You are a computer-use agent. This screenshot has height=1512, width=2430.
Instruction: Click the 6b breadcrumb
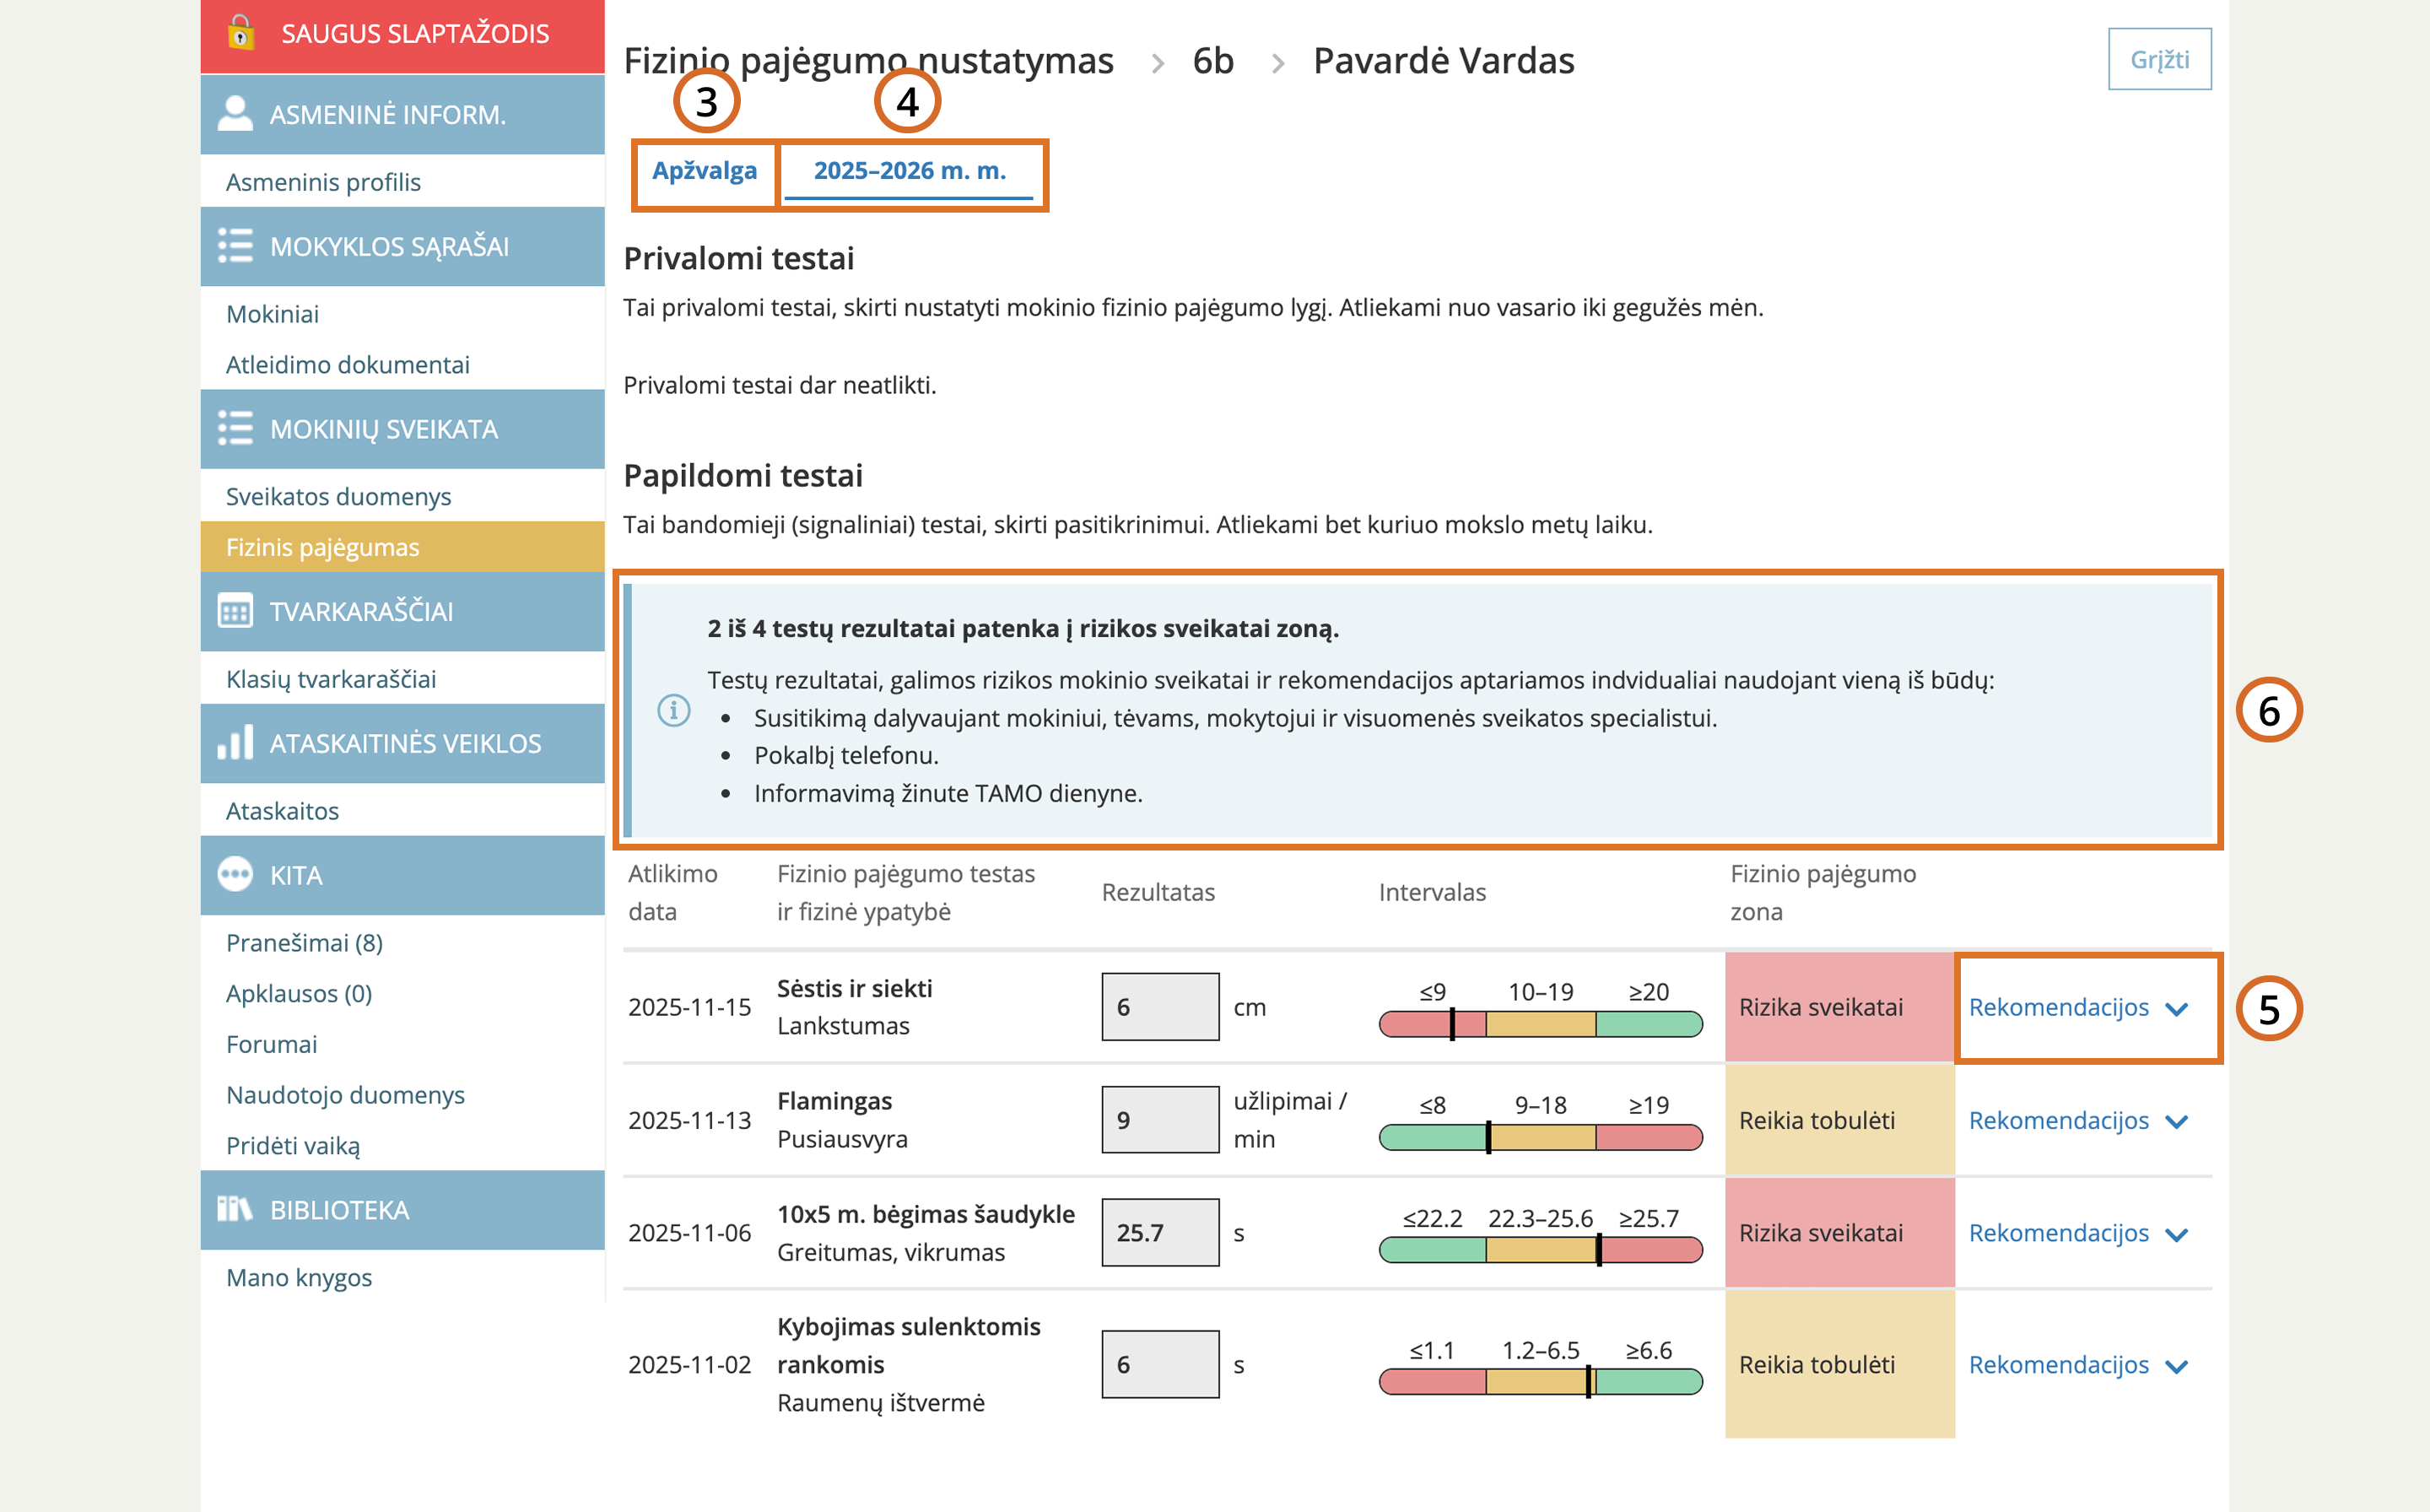coord(1213,61)
